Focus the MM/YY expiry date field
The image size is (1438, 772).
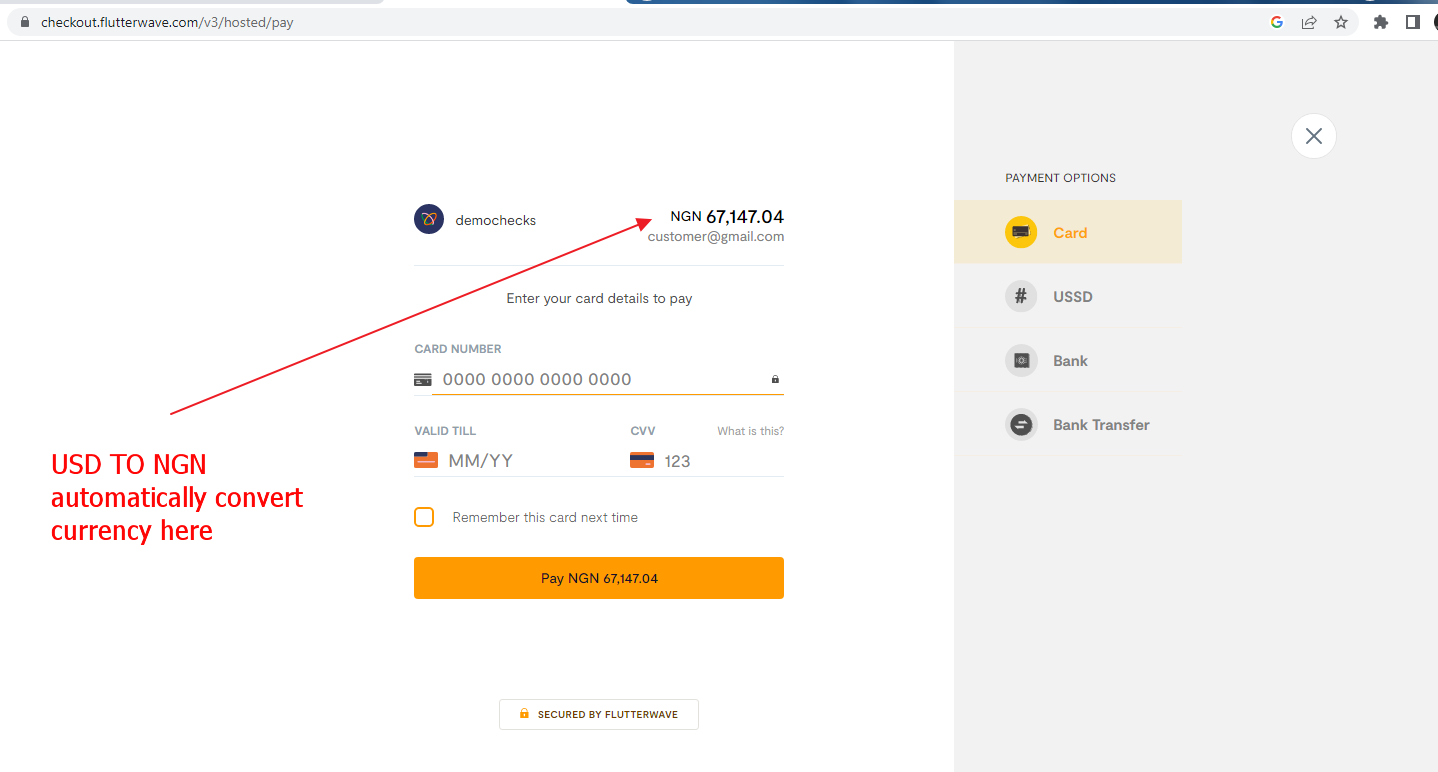[x=520, y=461]
